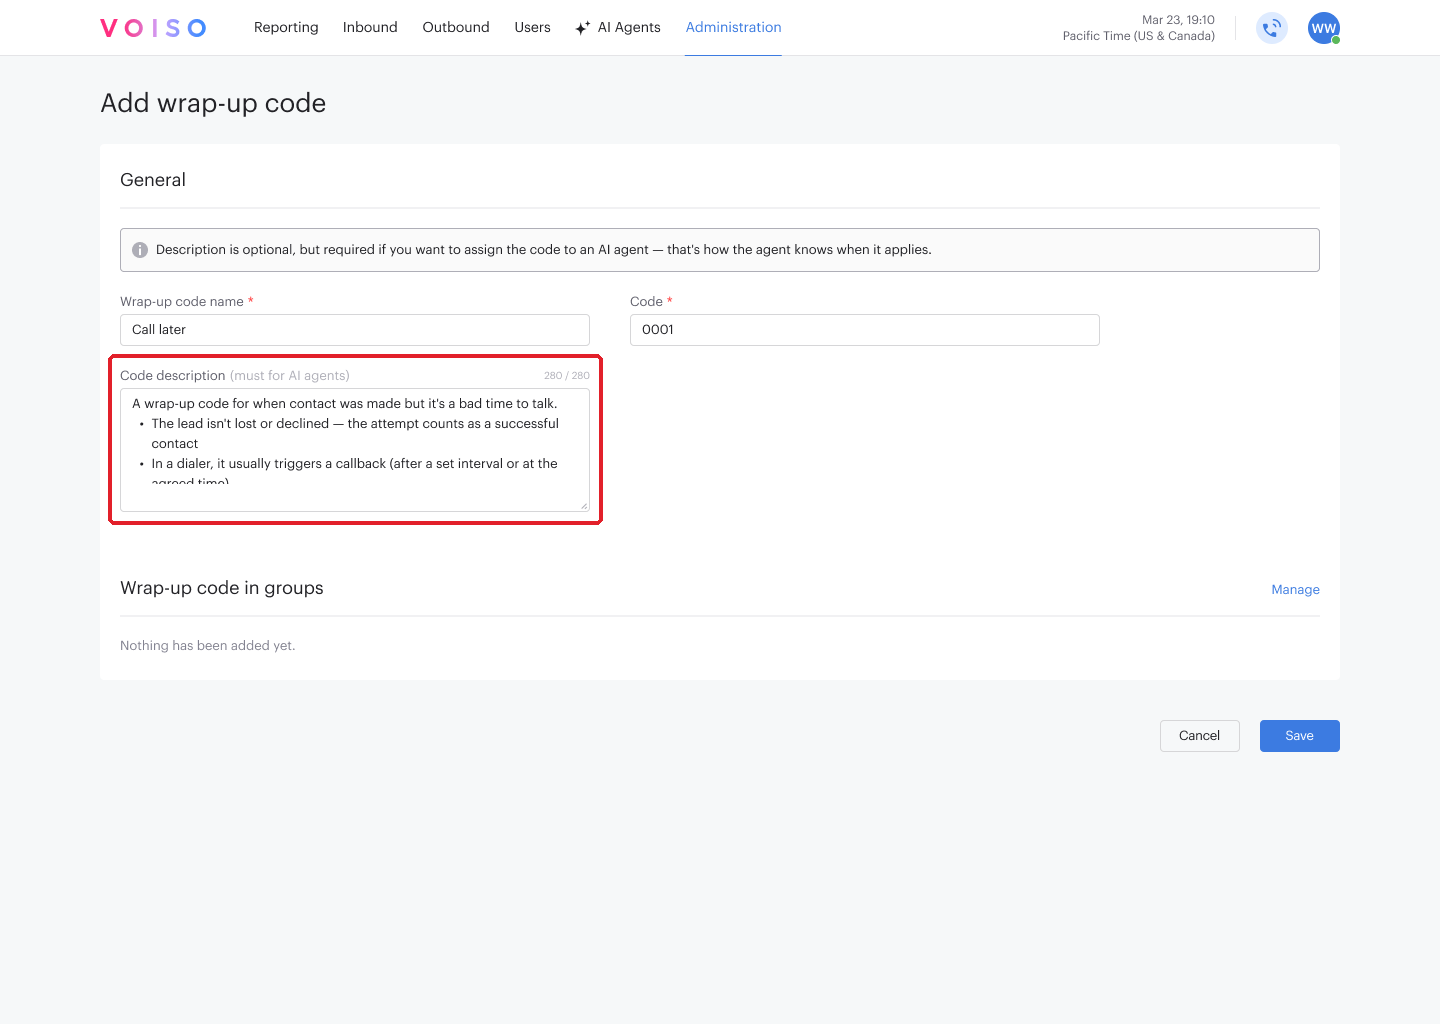Open the phone dialer icon
1440x1024 pixels.
pos(1272,28)
